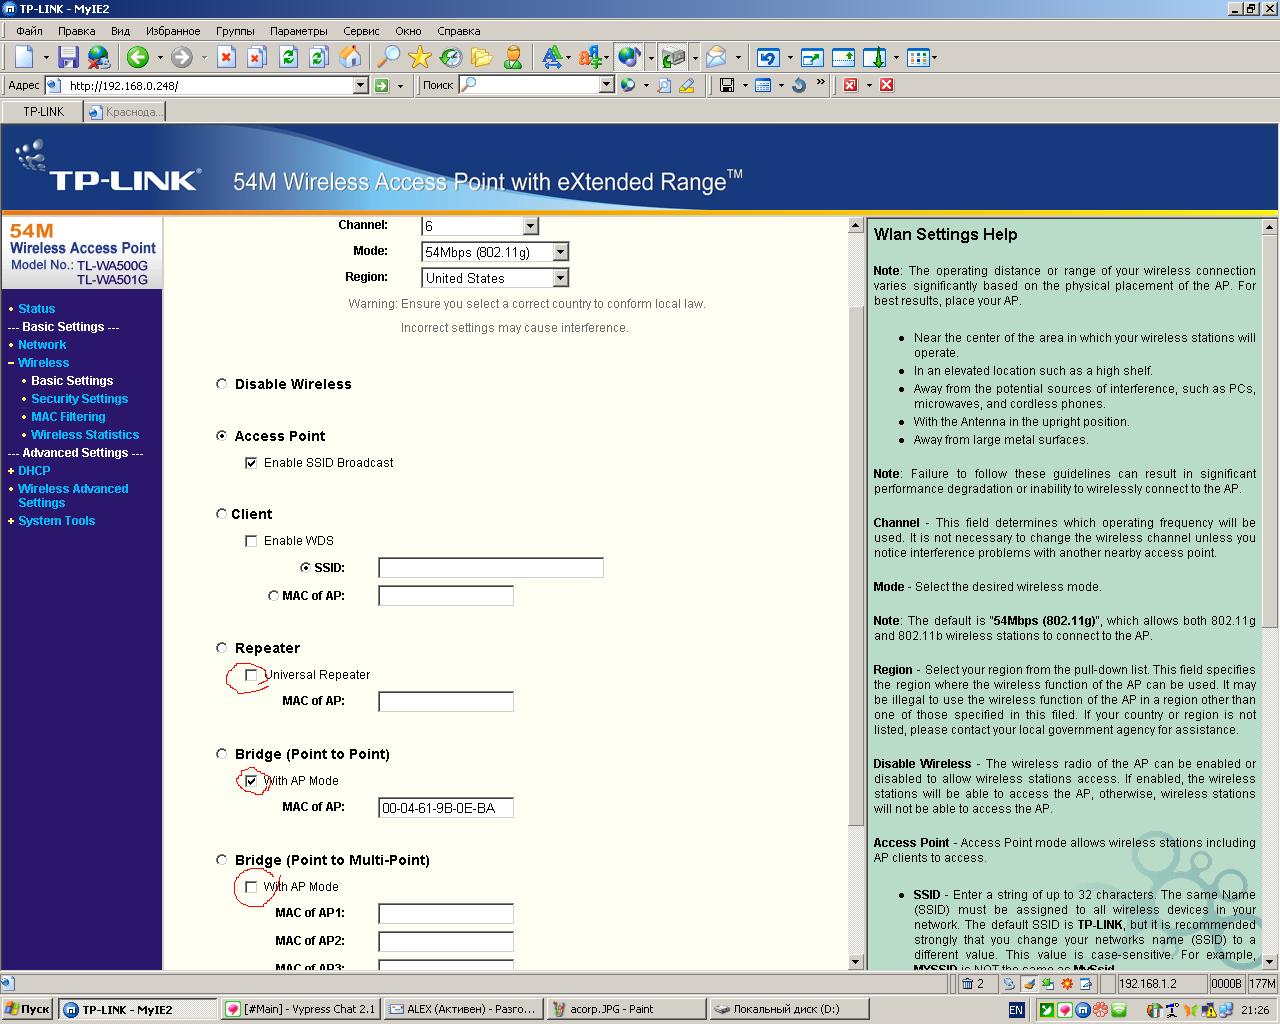Image resolution: width=1280 pixels, height=1024 pixels.
Task: Click the EN language indicator in tray
Action: click(1016, 1010)
